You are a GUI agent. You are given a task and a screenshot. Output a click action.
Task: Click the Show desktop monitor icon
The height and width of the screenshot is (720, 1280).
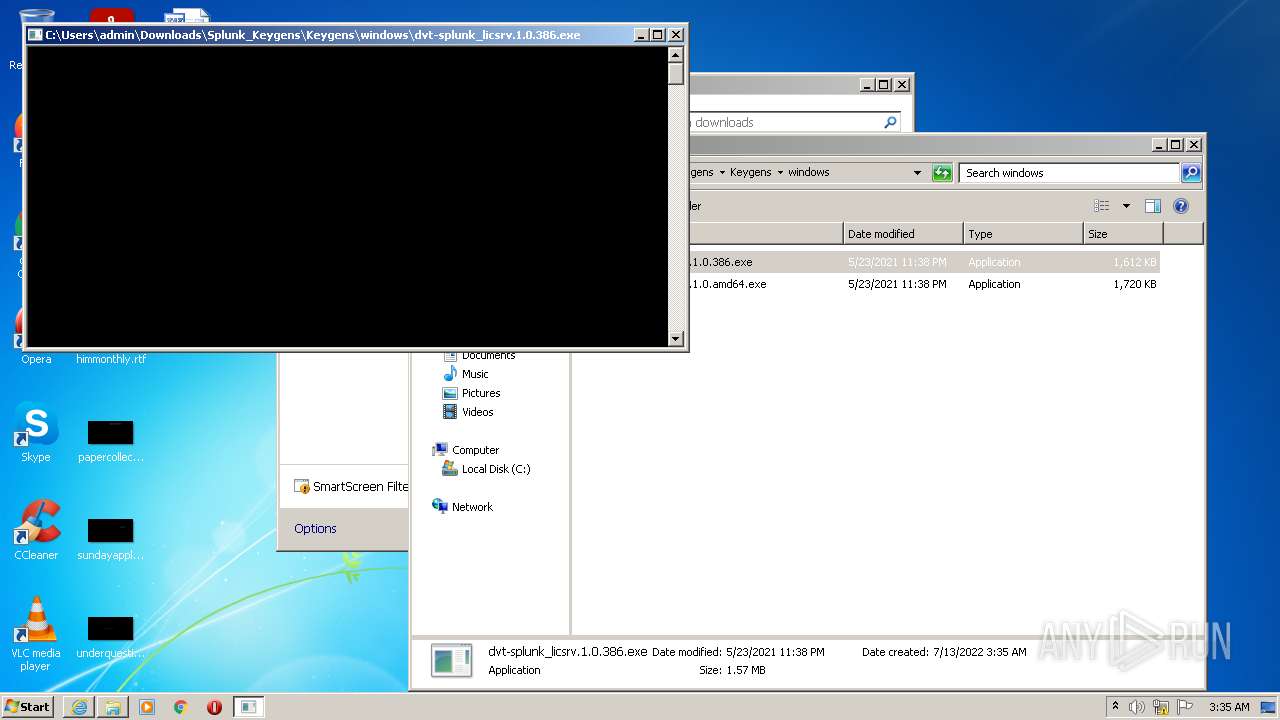pyautogui.click(x=1268, y=707)
